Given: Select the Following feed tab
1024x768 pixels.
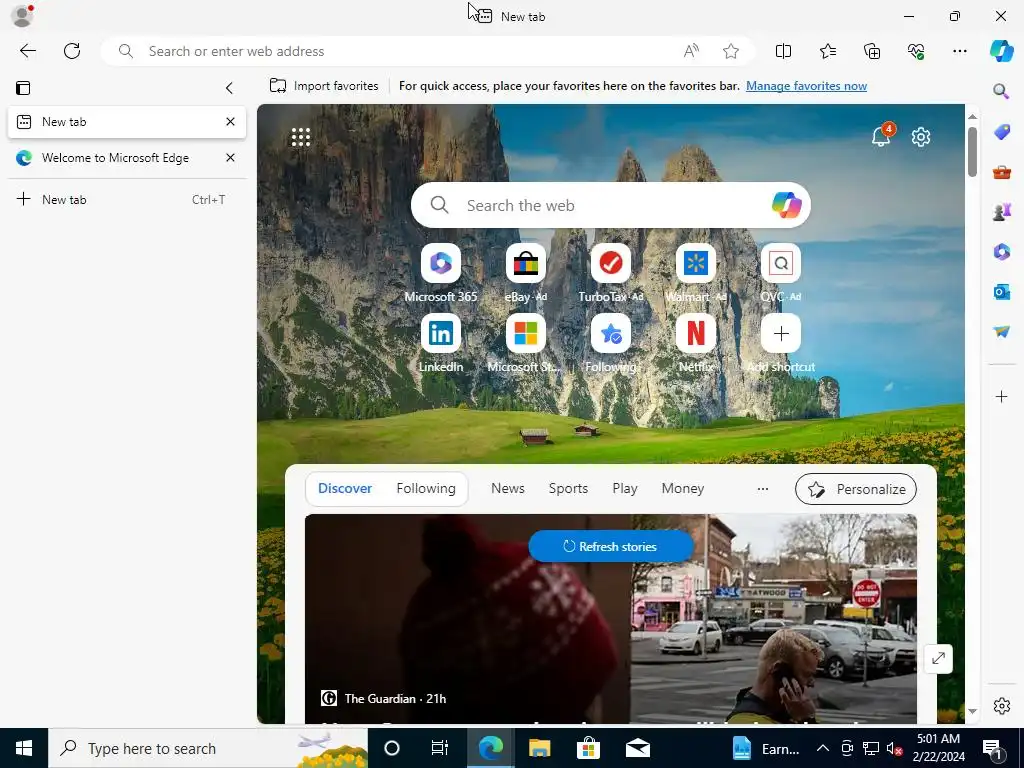Looking at the screenshot, I should (x=426, y=488).
